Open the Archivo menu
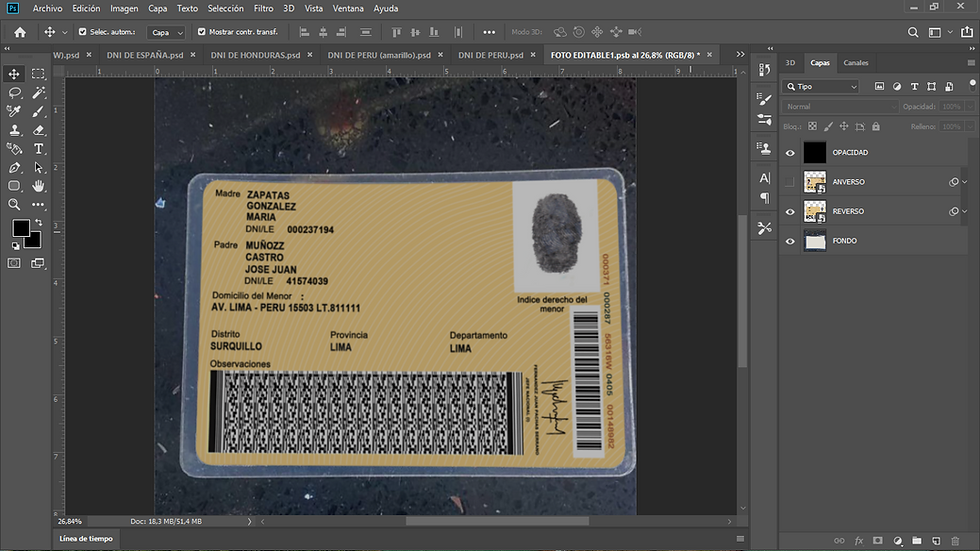Screen dimensions: 980x551 point(48,8)
